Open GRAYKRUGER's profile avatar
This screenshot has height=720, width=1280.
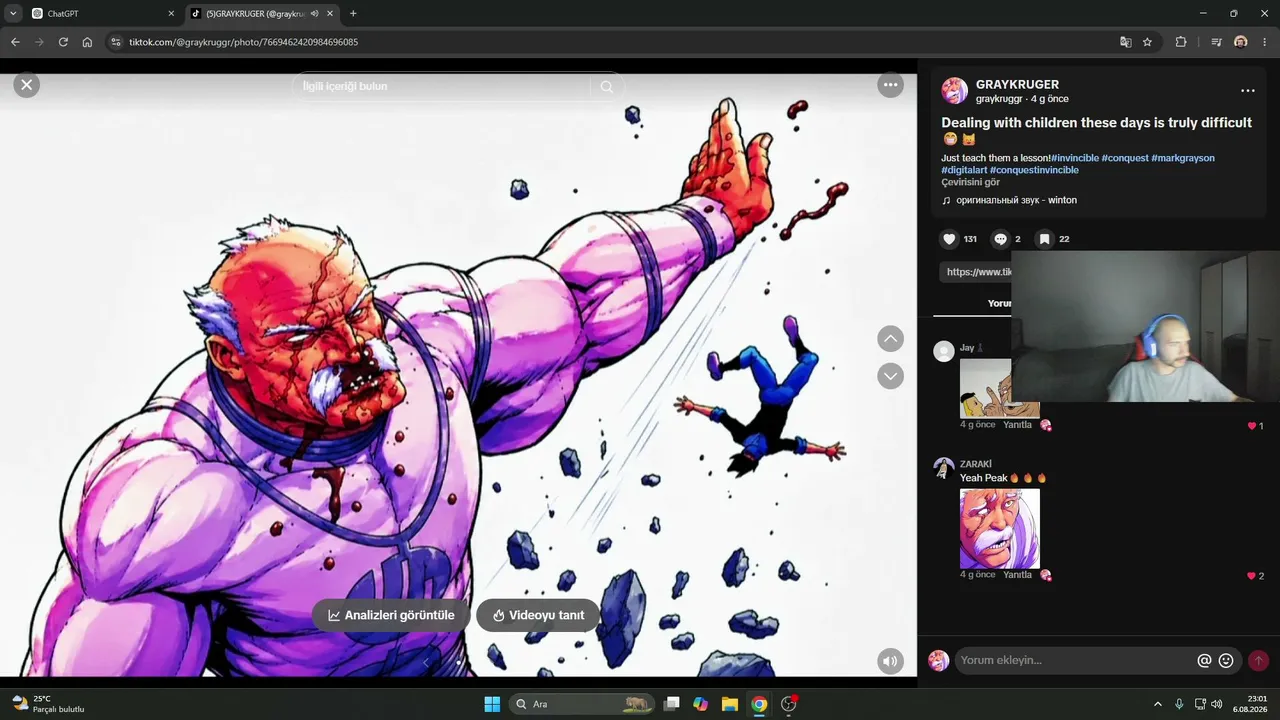[955, 91]
